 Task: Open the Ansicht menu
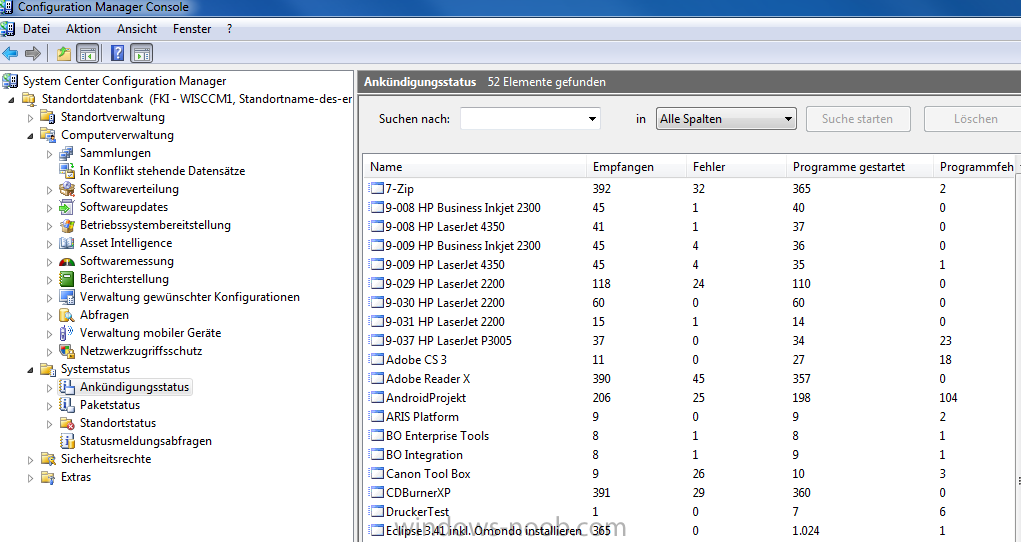pyautogui.click(x=137, y=29)
